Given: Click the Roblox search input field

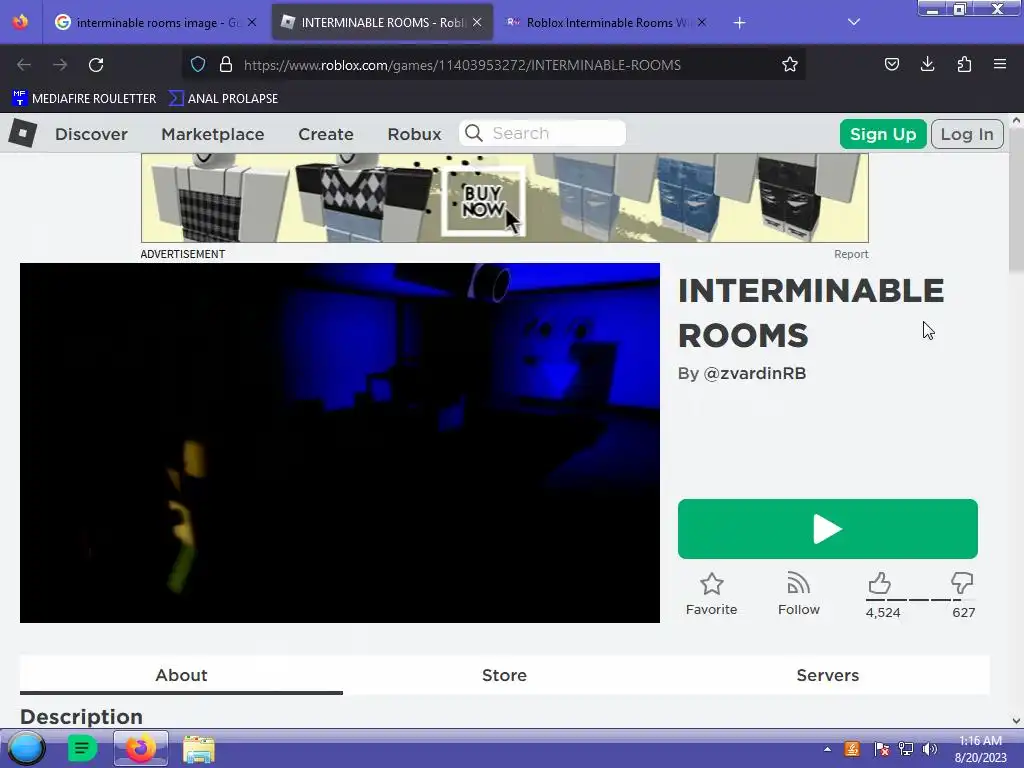Looking at the screenshot, I should coord(543,133).
